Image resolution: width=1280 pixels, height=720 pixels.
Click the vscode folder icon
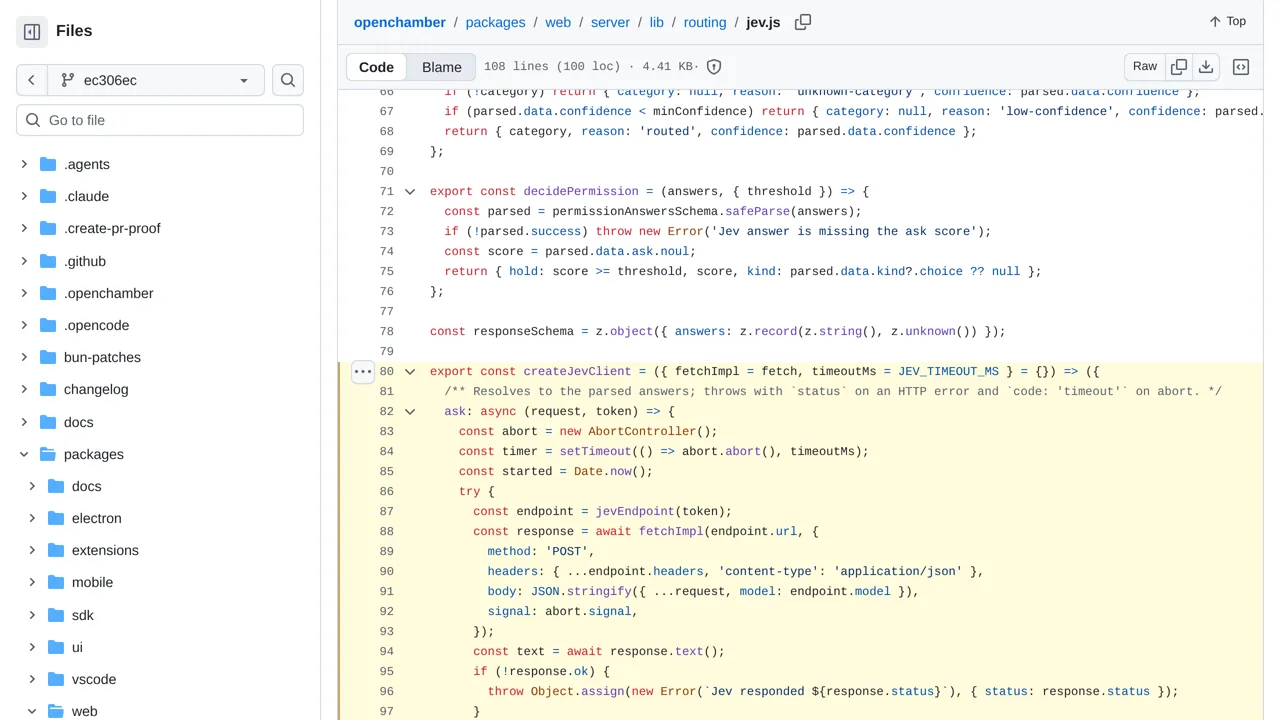[56, 679]
